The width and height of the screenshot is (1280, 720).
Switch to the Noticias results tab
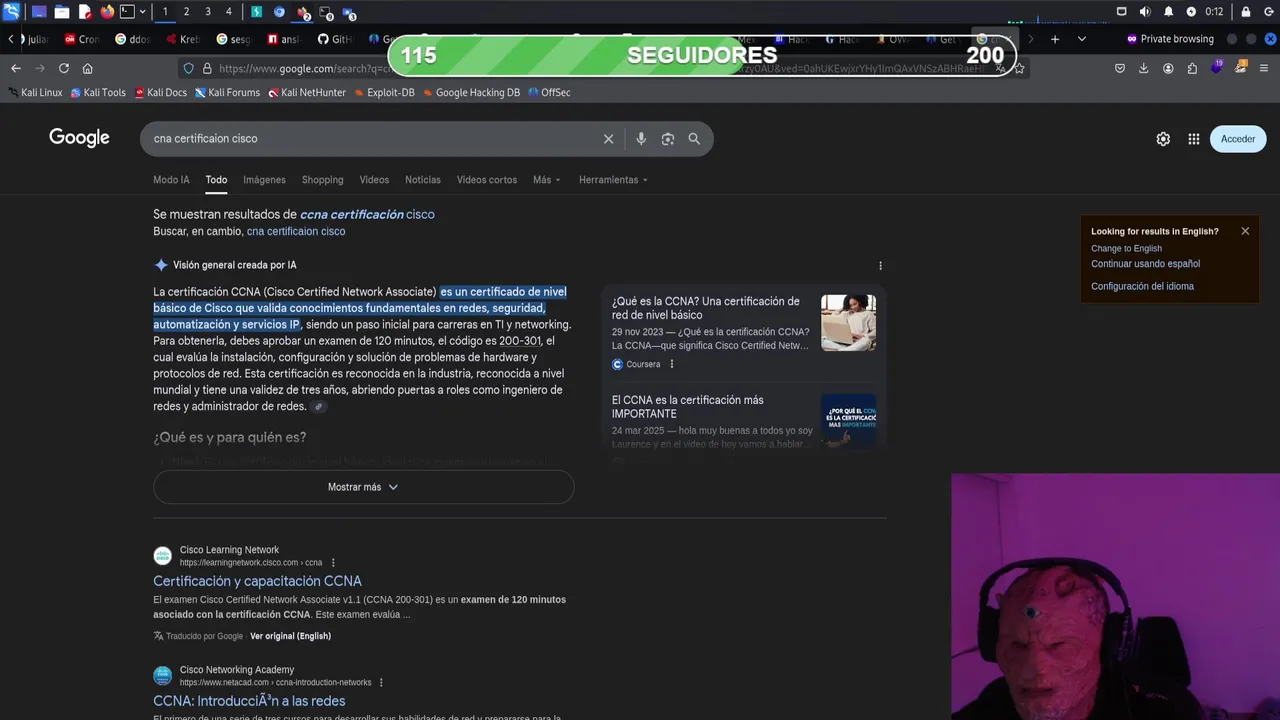click(x=423, y=180)
